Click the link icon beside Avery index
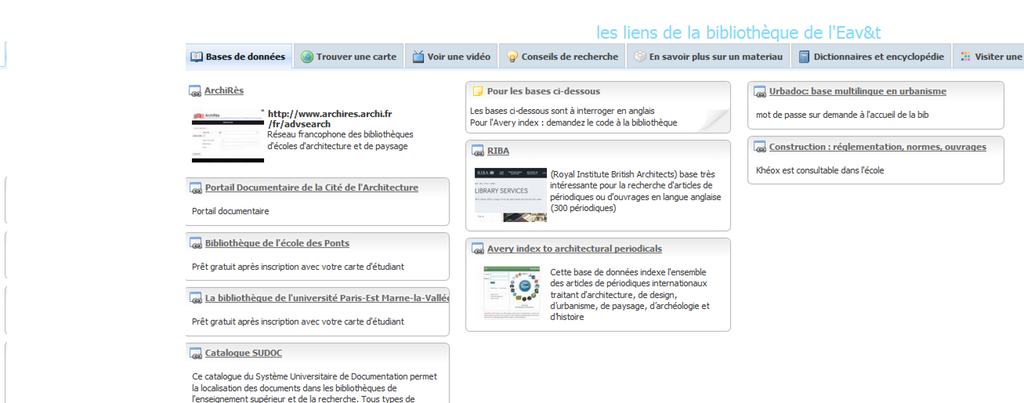The image size is (1024, 403). pos(477,250)
